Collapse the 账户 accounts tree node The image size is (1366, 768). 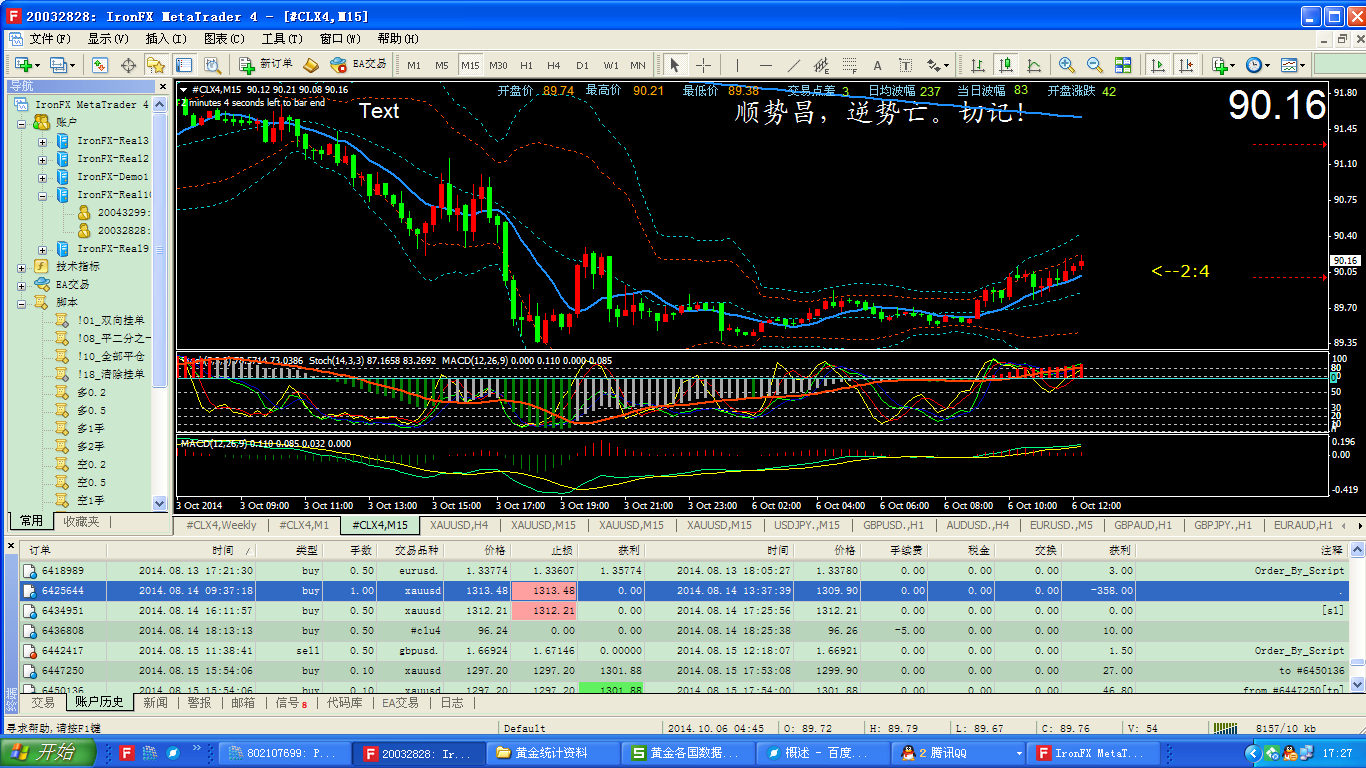(x=22, y=122)
